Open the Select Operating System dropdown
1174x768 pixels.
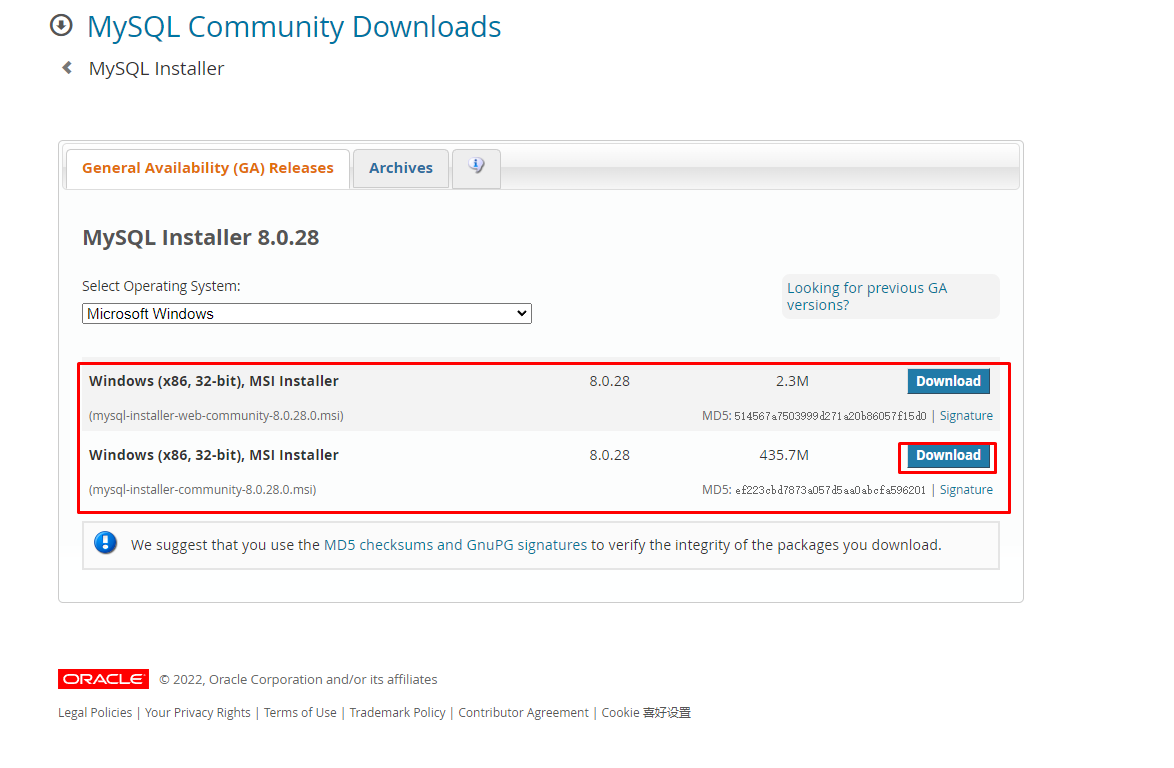(307, 314)
